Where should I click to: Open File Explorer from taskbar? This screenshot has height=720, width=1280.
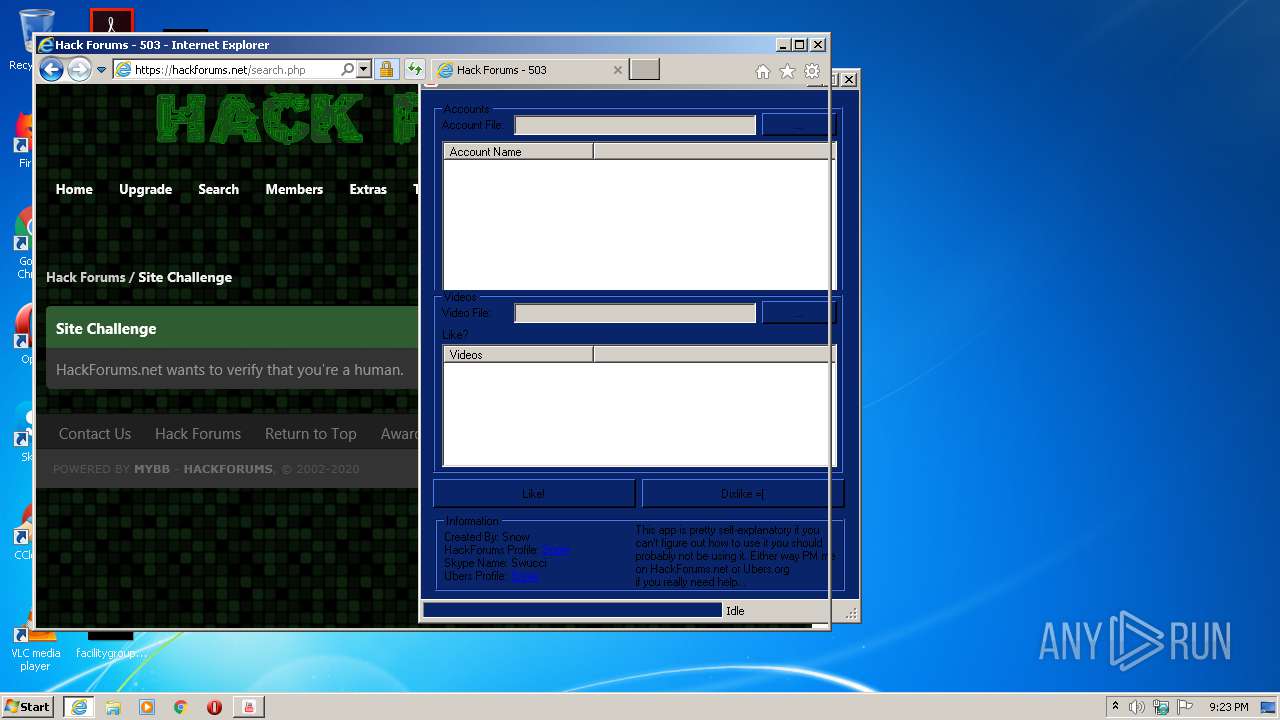(x=113, y=707)
